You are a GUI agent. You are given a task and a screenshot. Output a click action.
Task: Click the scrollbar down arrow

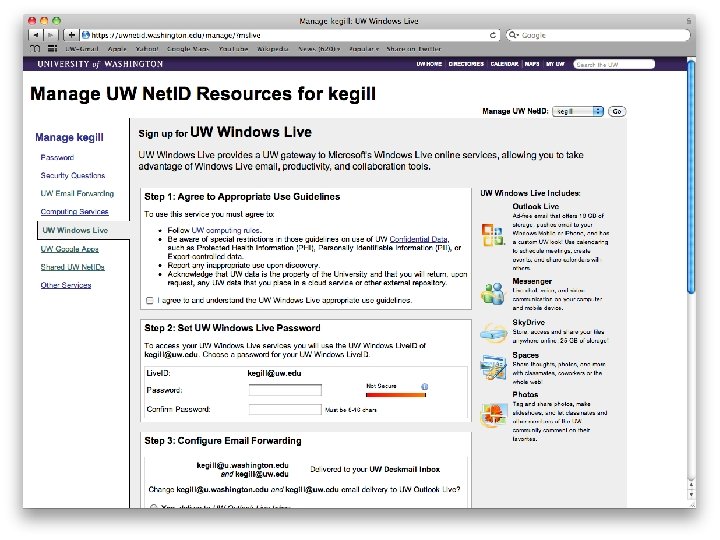691,495
